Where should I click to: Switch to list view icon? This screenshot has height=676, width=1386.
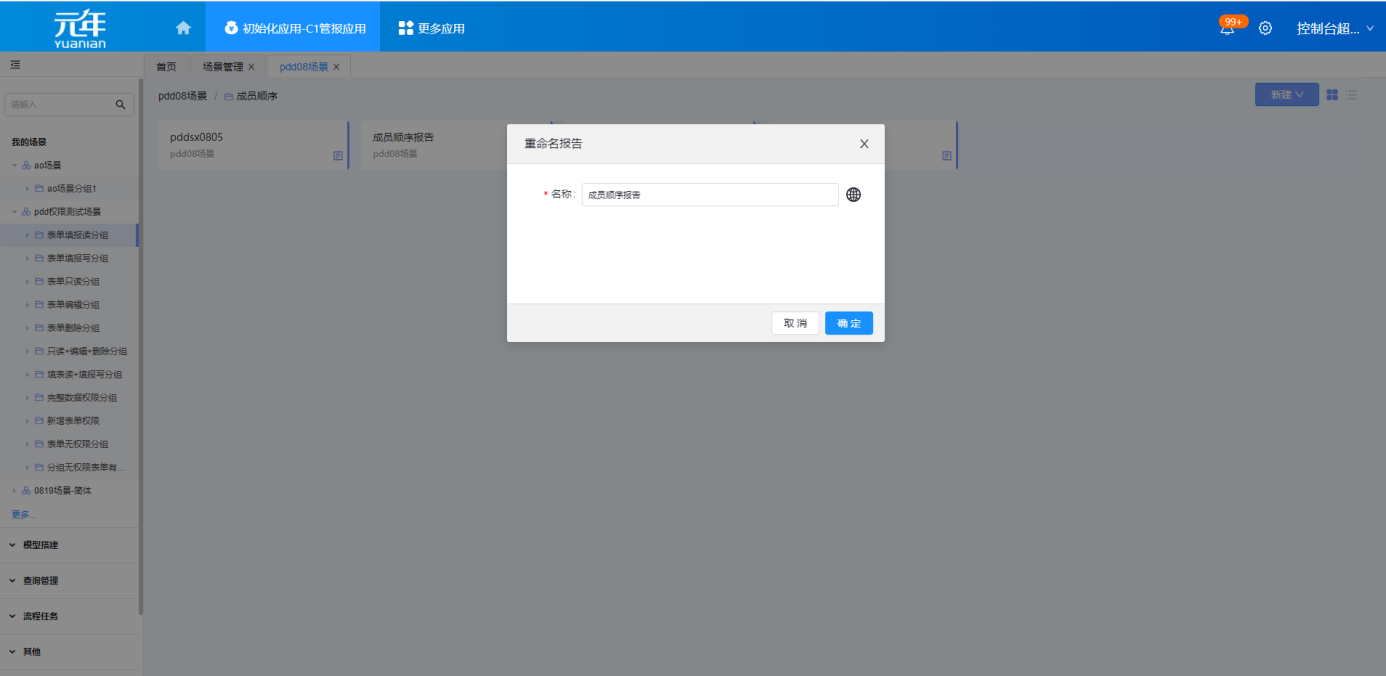1351,95
